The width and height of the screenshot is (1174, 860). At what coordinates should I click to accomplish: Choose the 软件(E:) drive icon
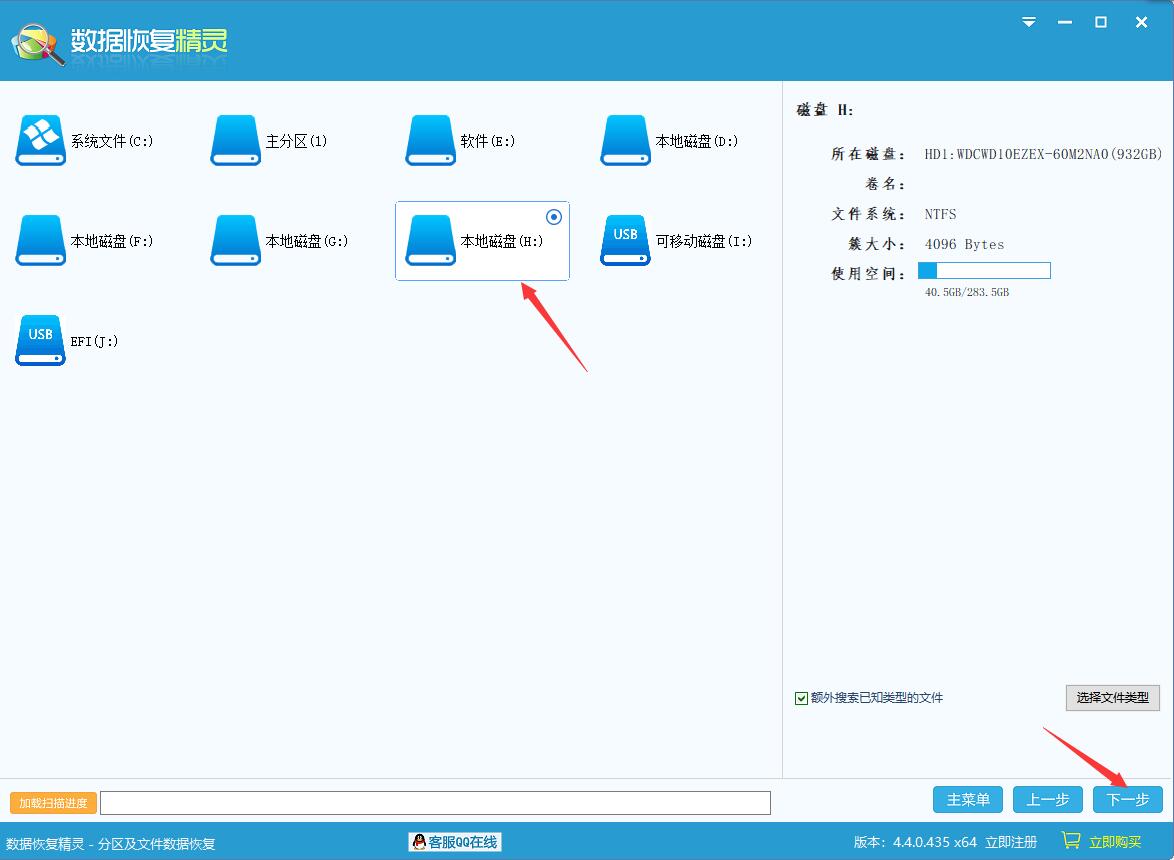[x=431, y=140]
